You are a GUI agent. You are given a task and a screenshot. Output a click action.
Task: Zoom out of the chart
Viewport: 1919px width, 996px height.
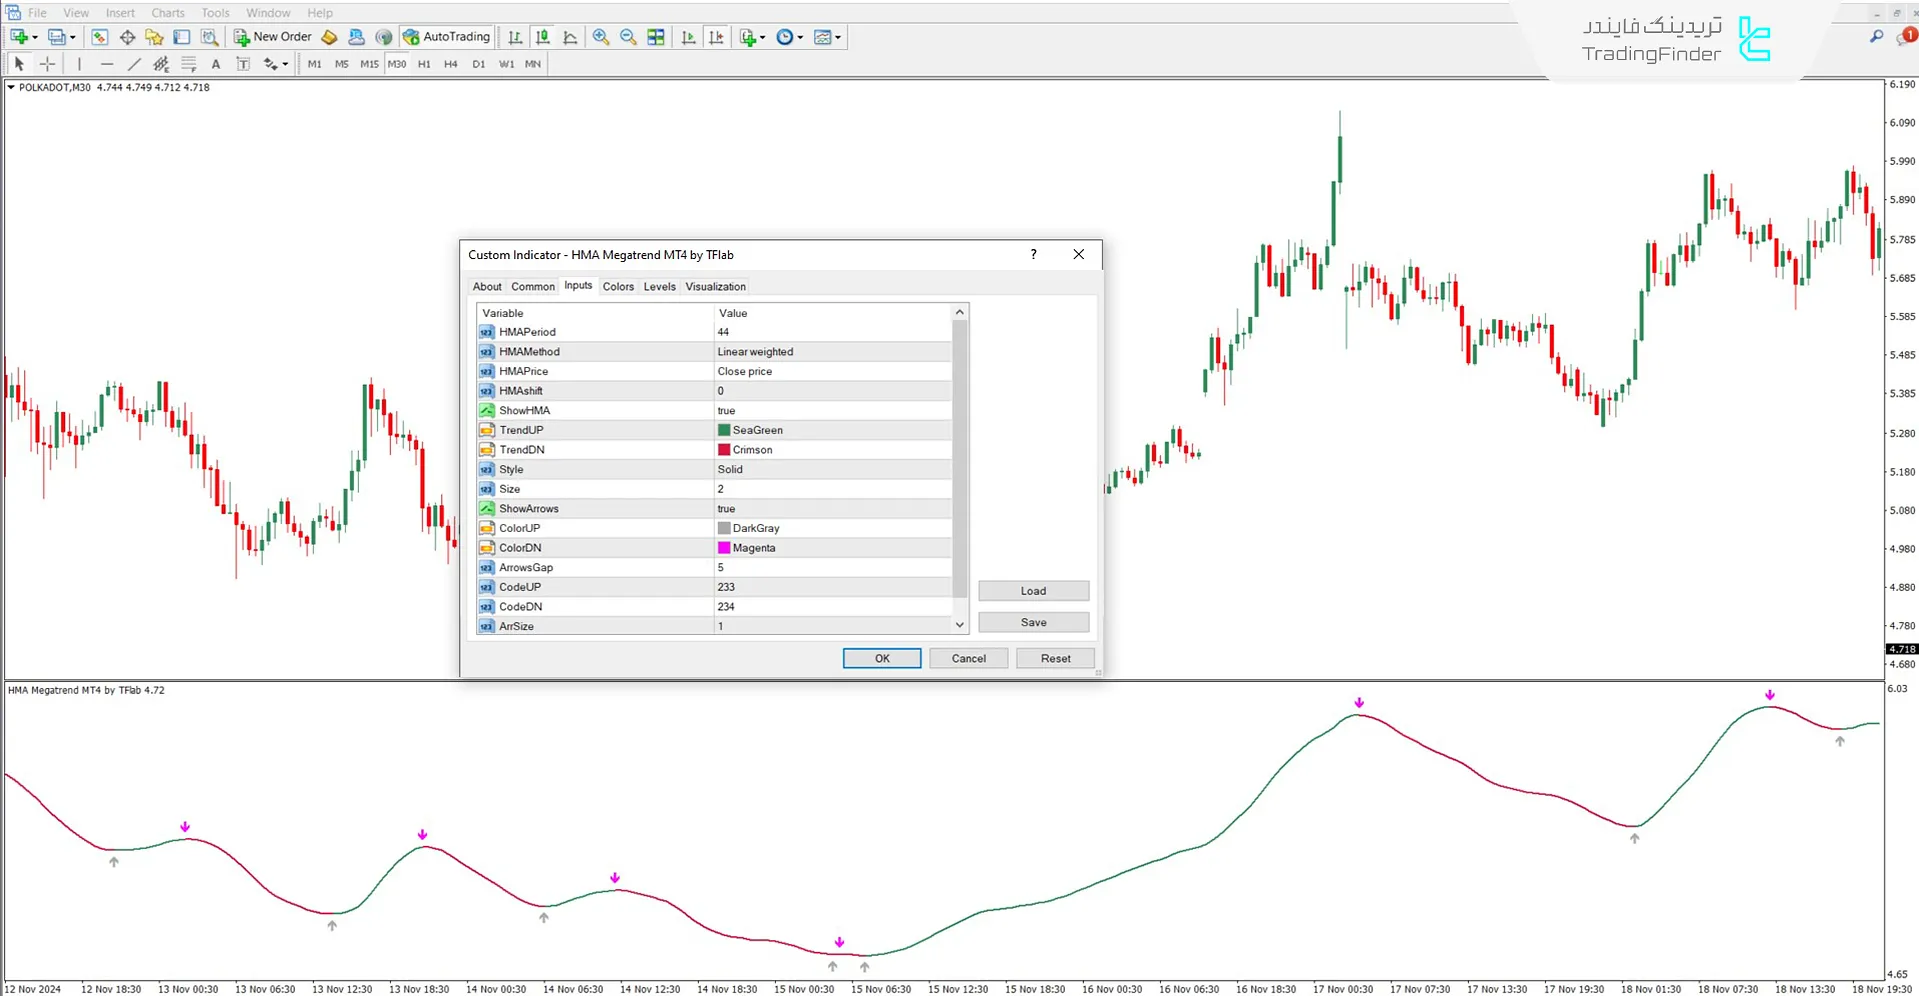[628, 37]
